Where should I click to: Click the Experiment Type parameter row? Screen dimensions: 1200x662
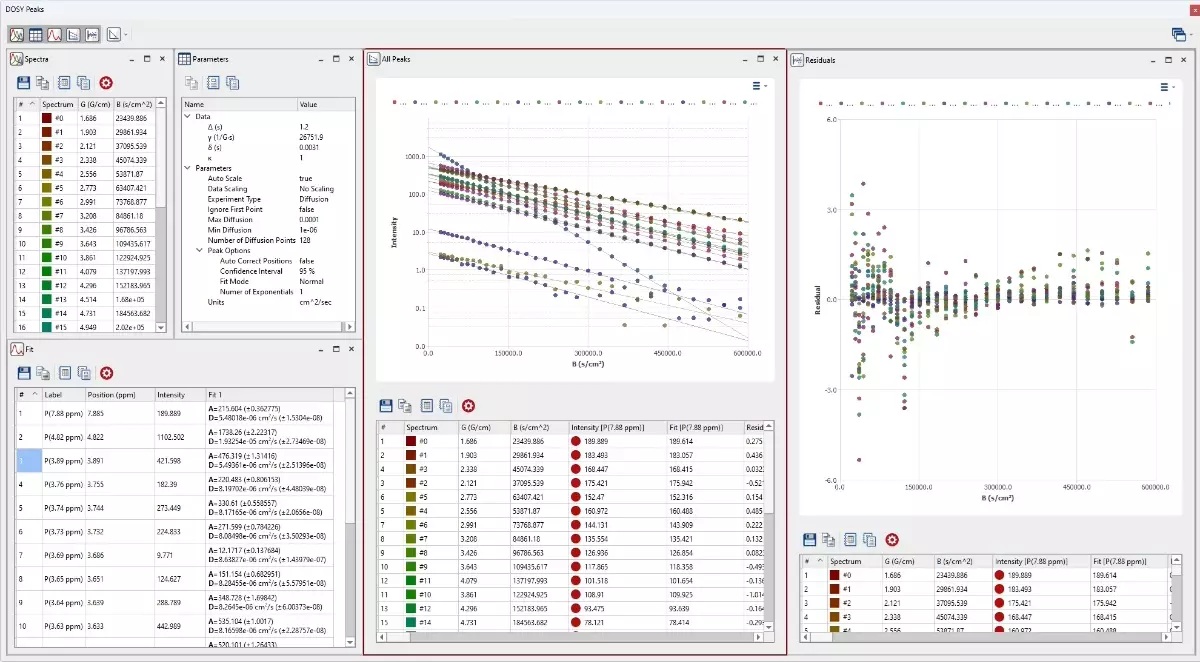tap(234, 199)
